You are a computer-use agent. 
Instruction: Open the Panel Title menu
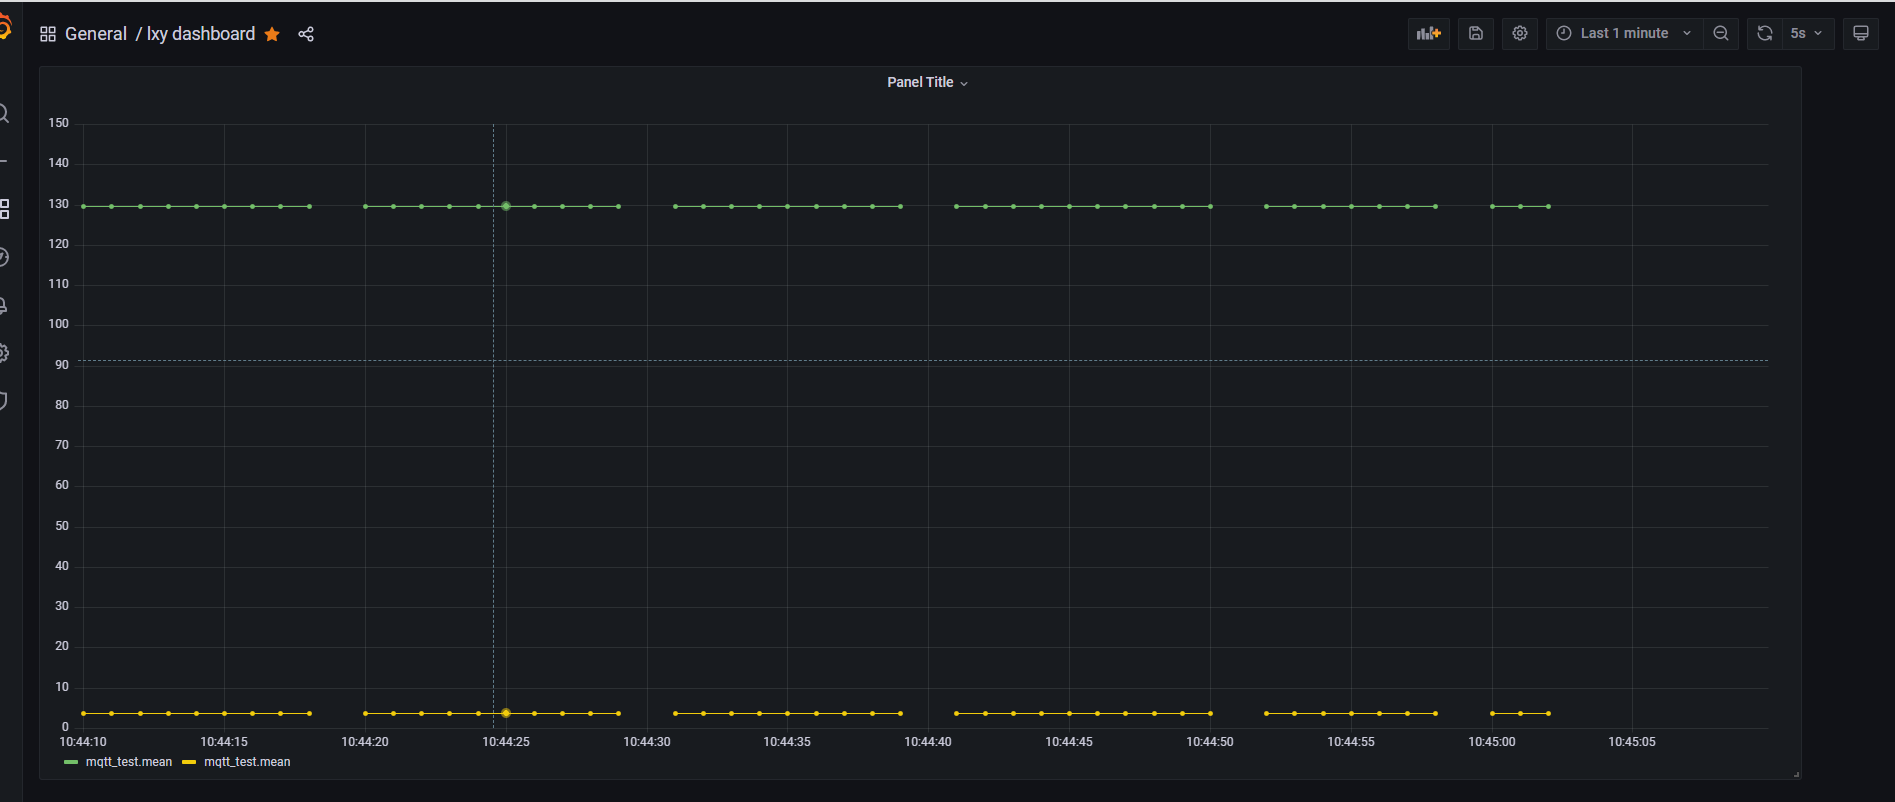pyautogui.click(x=927, y=82)
